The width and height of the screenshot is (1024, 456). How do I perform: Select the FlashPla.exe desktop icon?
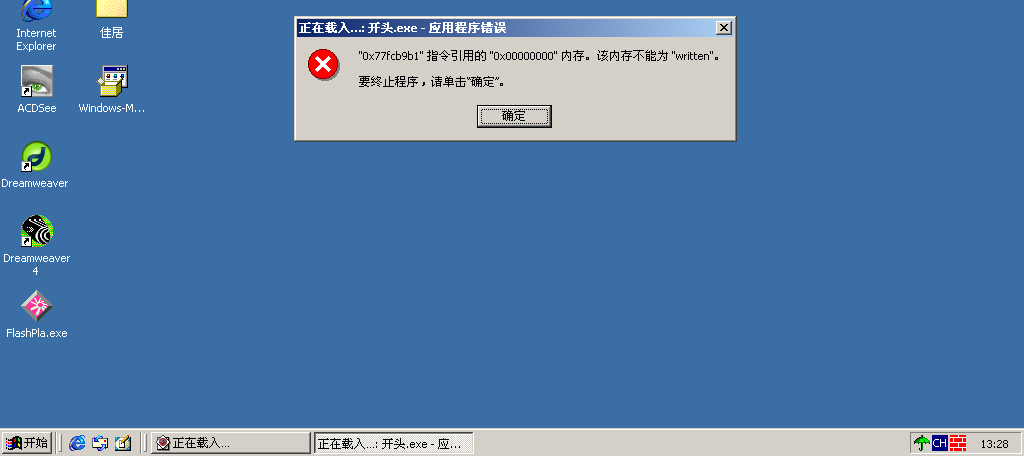coord(37,315)
